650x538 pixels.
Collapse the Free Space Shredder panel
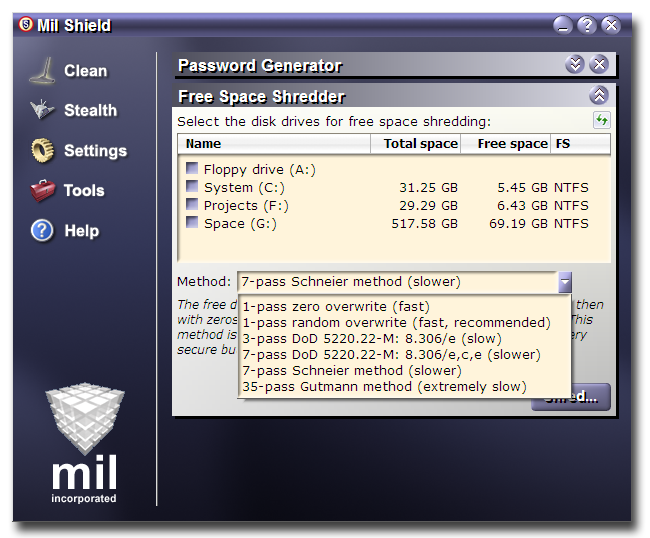pos(599,96)
